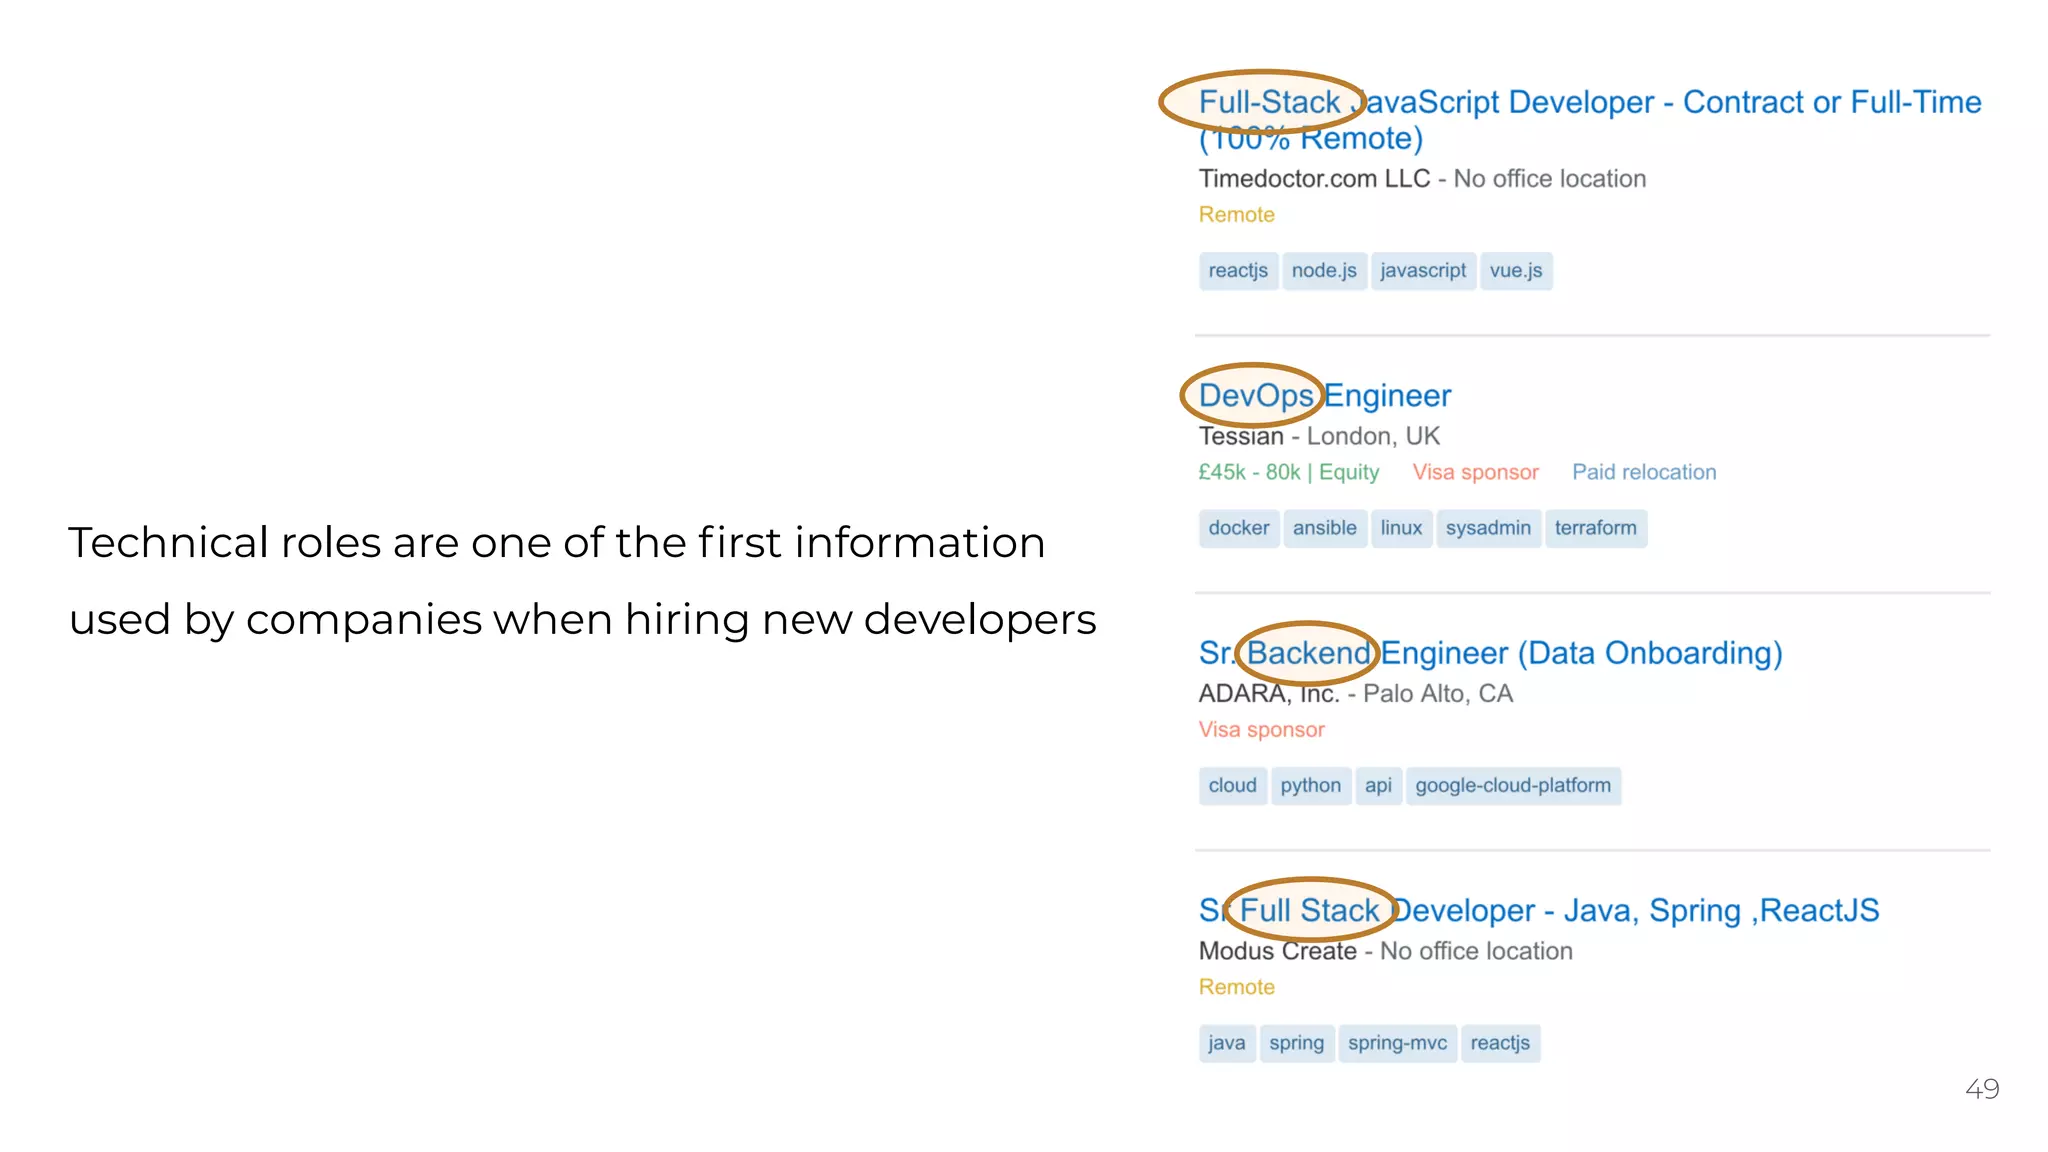
Task: Click Visa sponsor label under ADARA listing
Action: [x=1261, y=730]
